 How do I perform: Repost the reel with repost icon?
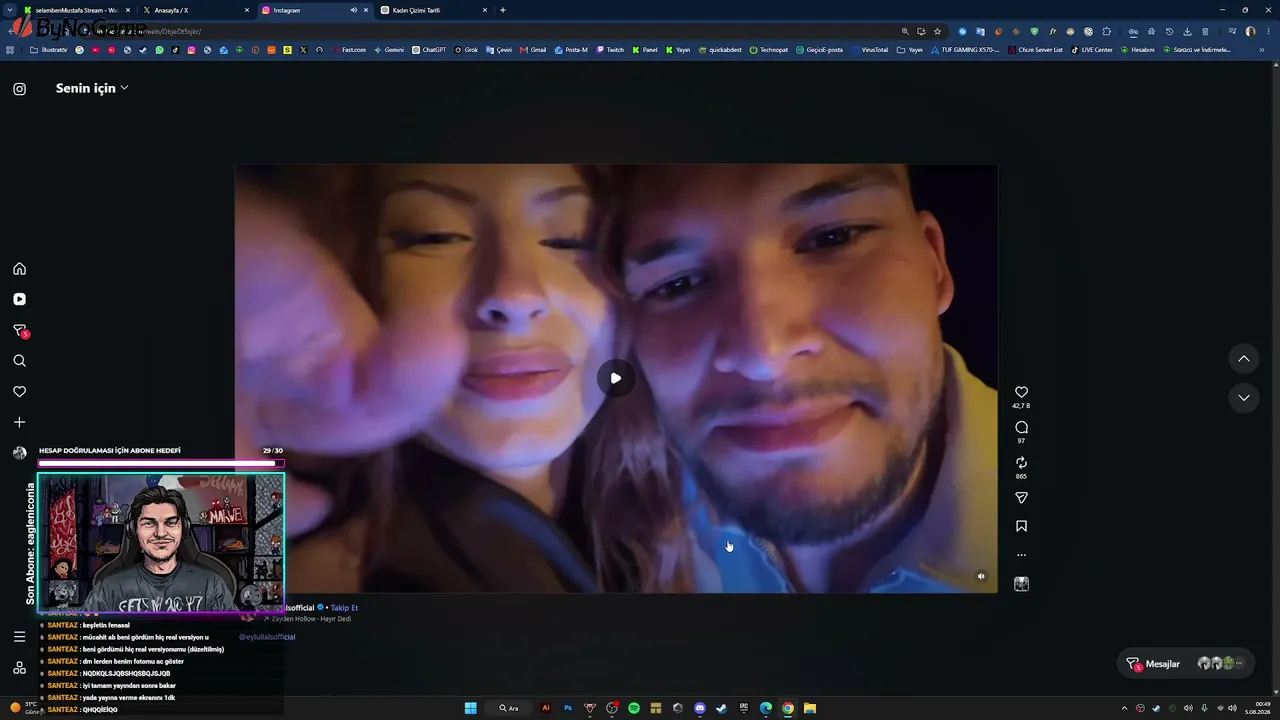click(1021, 463)
